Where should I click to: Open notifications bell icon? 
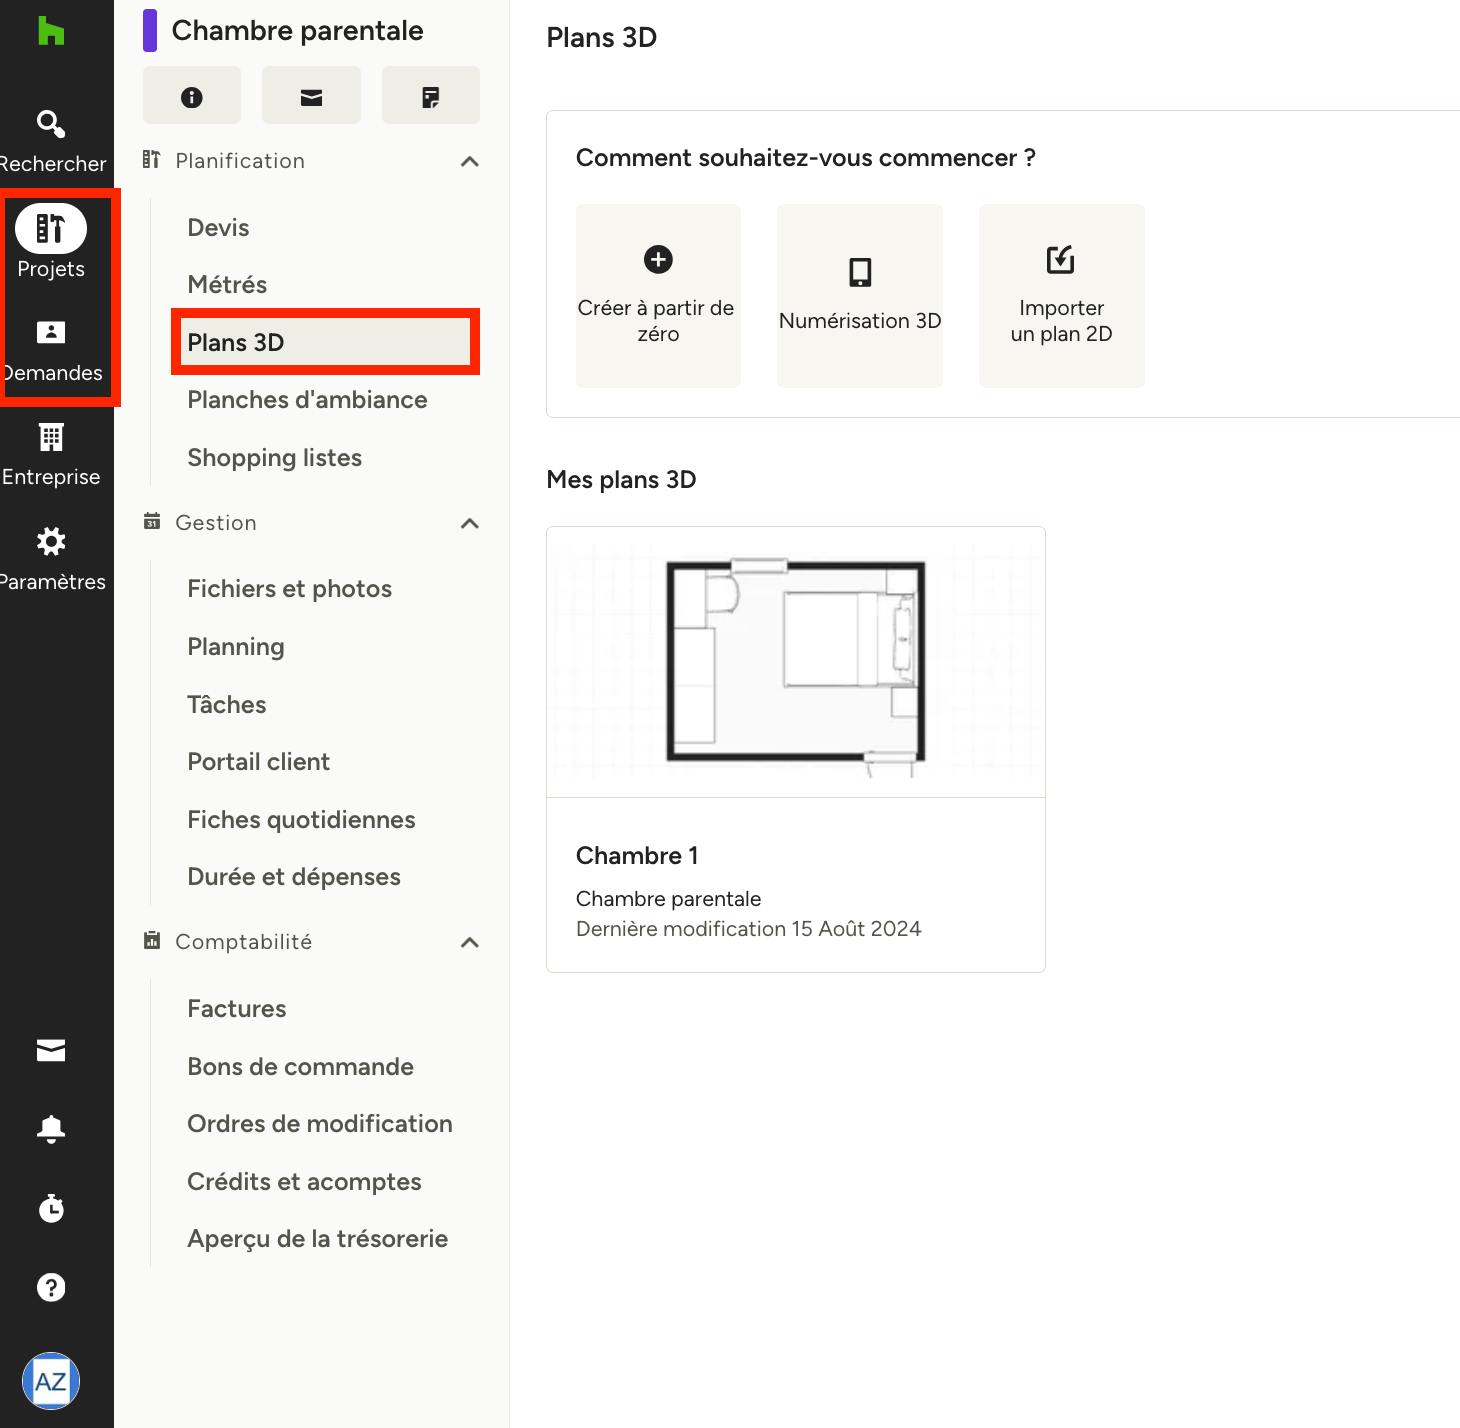click(51, 1129)
